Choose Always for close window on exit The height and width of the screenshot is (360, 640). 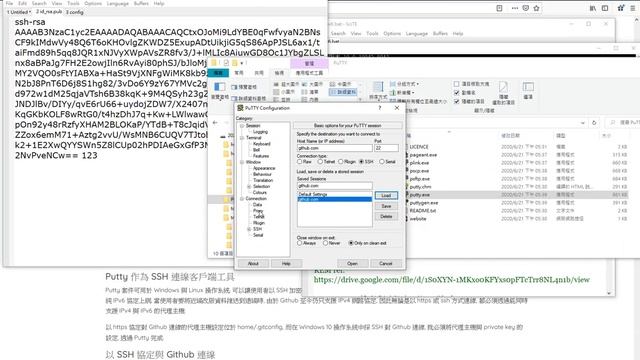pyautogui.click(x=300, y=243)
